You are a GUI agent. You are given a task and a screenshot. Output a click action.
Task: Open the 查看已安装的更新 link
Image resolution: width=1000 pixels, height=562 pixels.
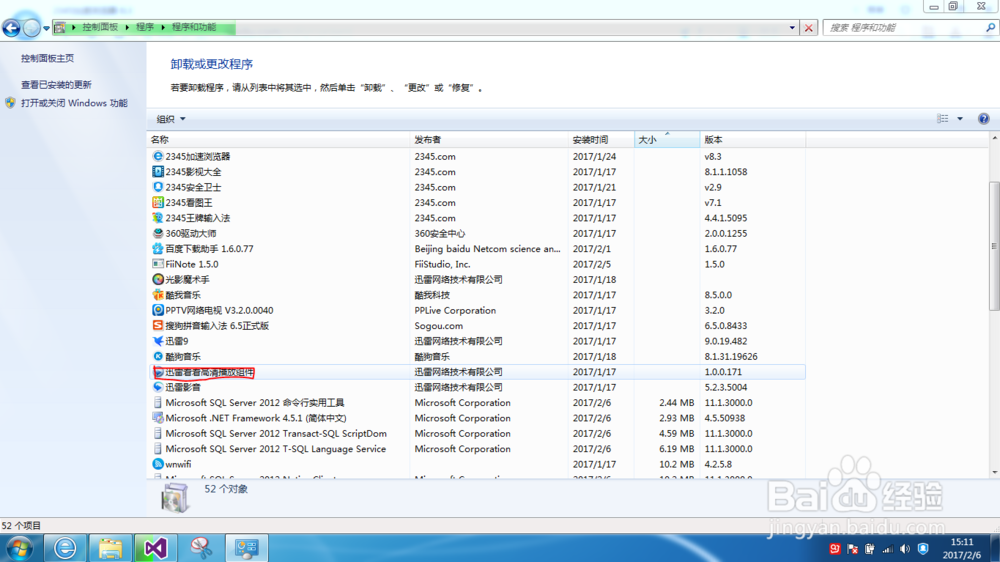56,84
